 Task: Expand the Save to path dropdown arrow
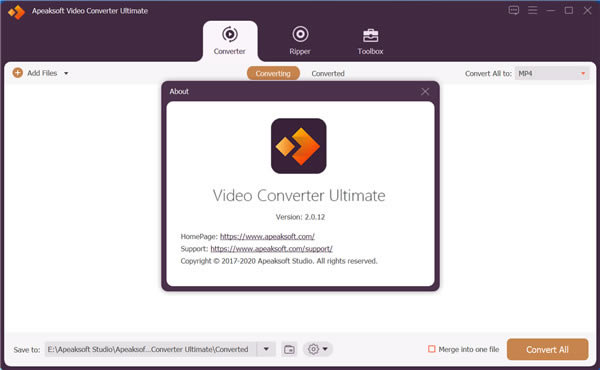pos(266,349)
